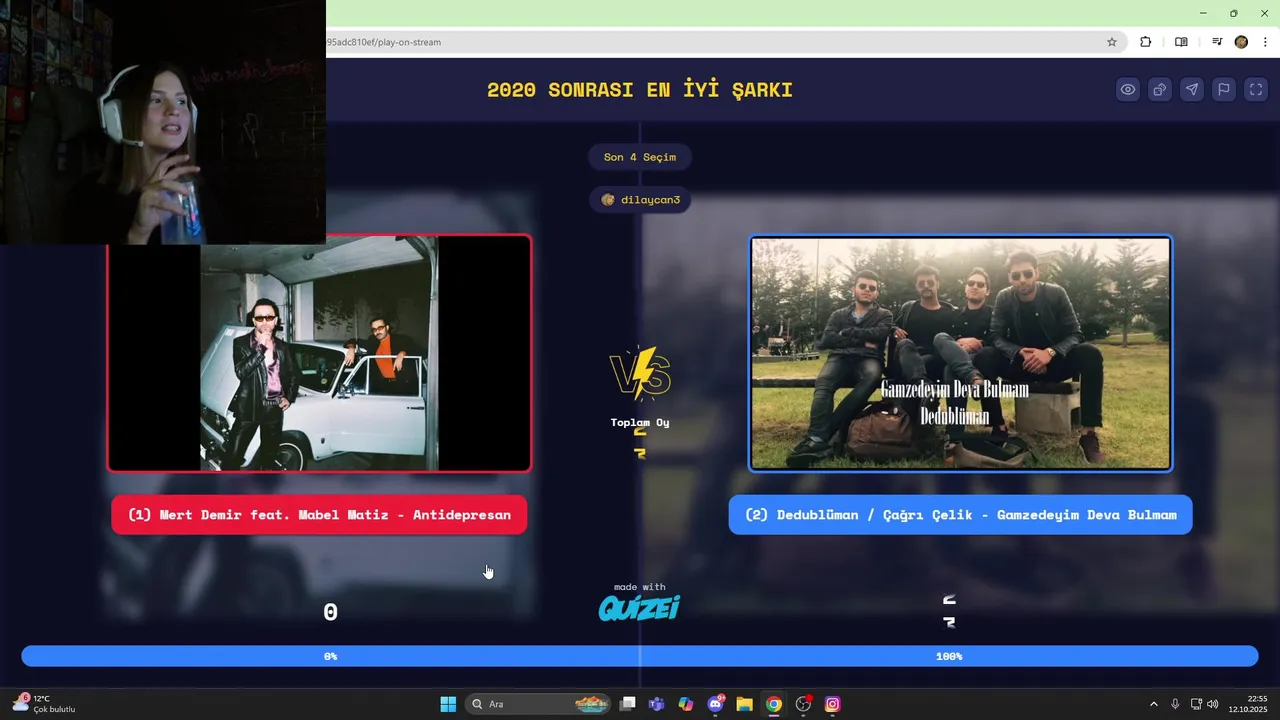This screenshot has height=720, width=1280.
Task: Open the reading mode book icon in Chrome
Action: coord(1181,42)
